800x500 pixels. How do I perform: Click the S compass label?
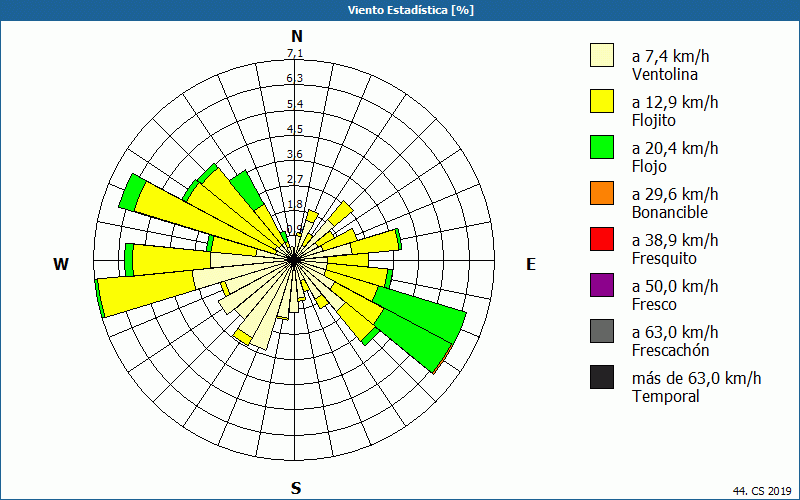coord(296,488)
